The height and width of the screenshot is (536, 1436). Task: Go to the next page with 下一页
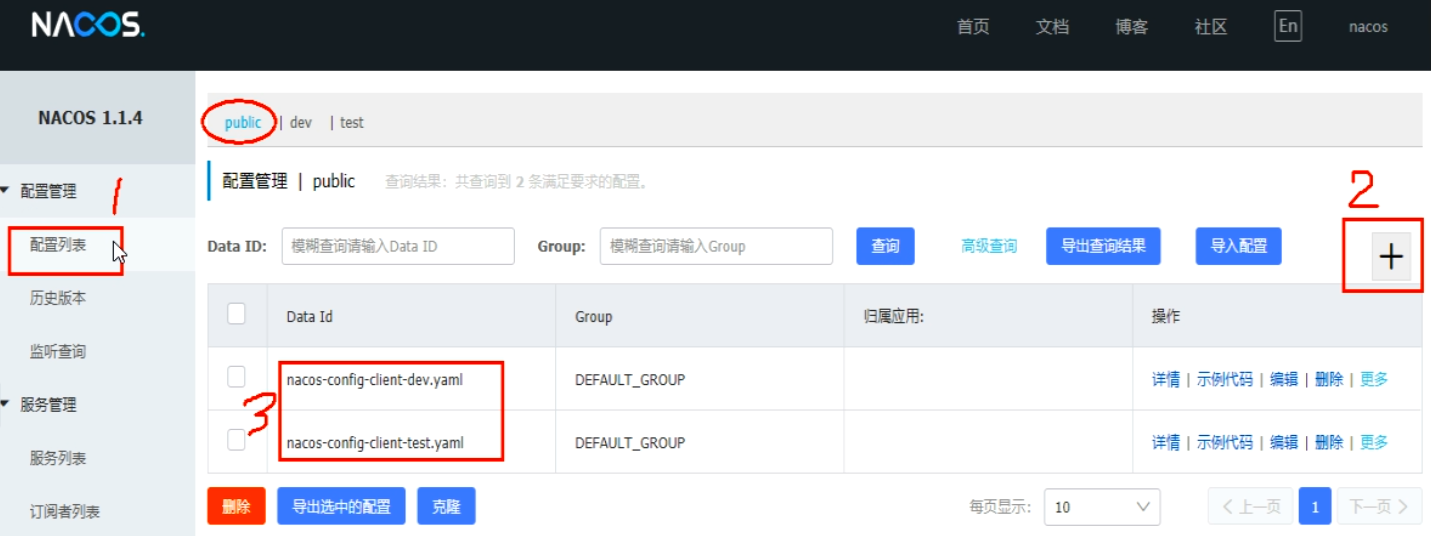tap(1379, 507)
